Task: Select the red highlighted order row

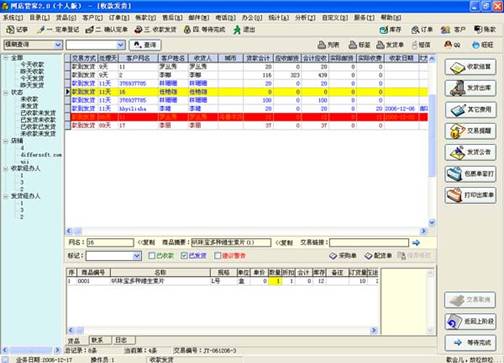Action: coord(247,117)
